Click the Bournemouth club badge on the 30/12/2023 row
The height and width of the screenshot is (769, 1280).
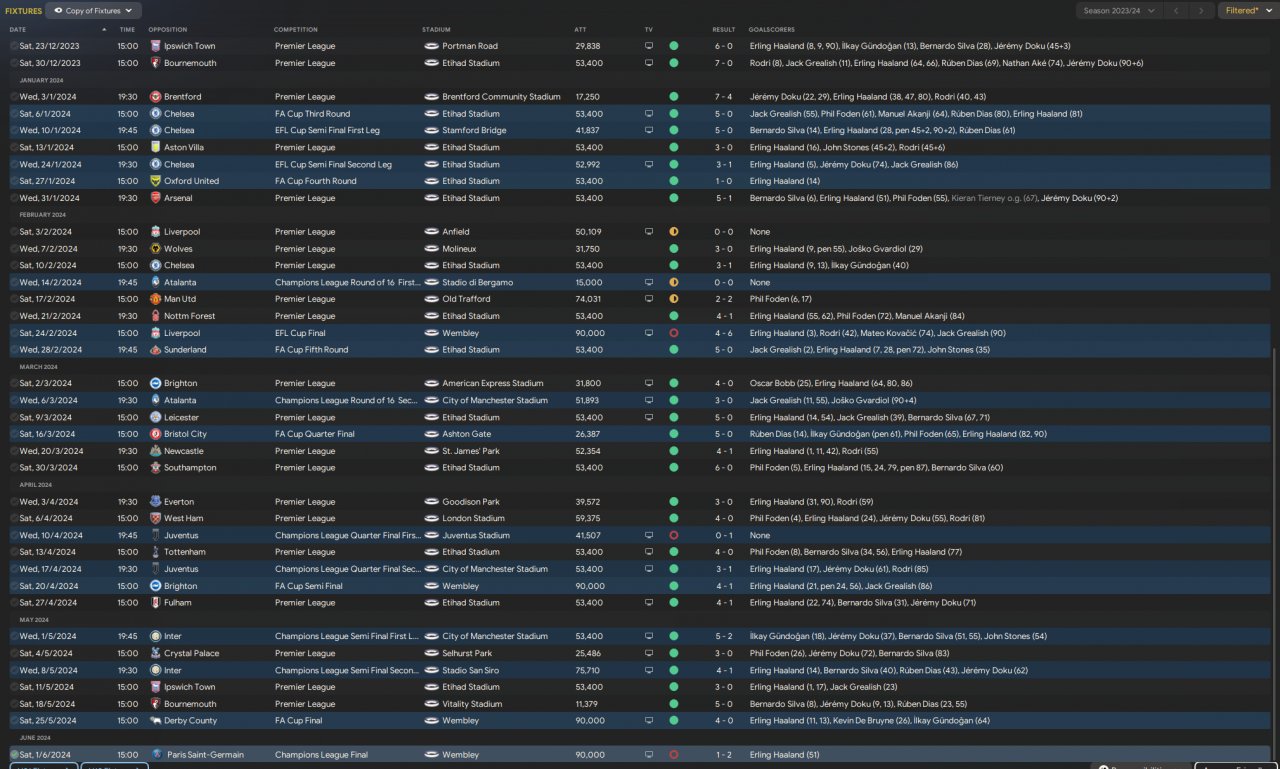click(155, 63)
